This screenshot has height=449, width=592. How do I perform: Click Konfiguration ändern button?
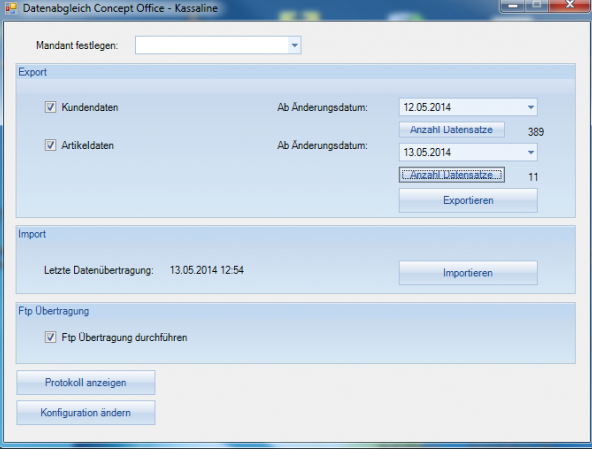click(86, 412)
